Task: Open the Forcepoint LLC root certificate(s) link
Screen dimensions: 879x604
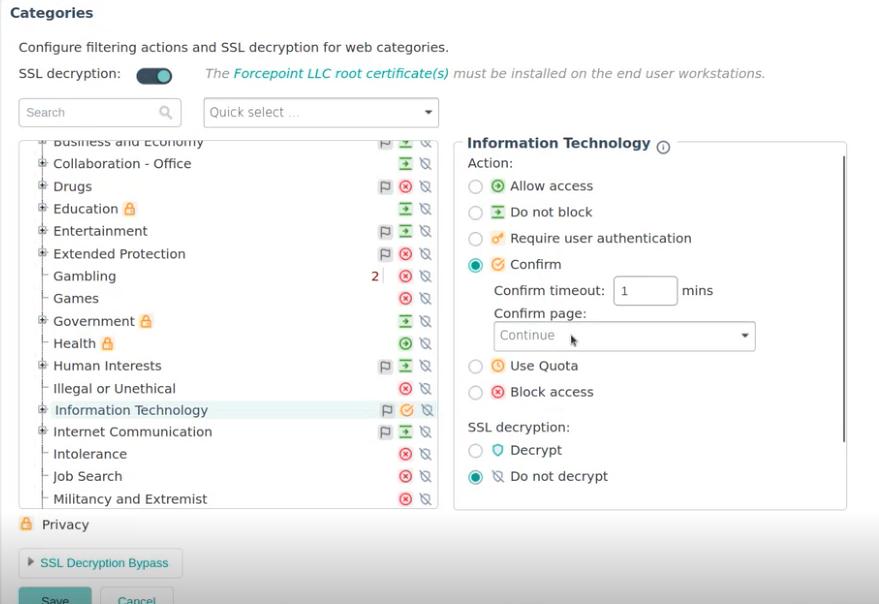Action: point(341,74)
